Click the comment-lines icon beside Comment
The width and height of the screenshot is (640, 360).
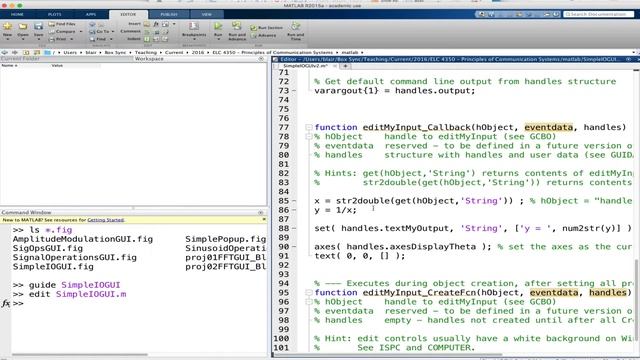tap(147, 31)
